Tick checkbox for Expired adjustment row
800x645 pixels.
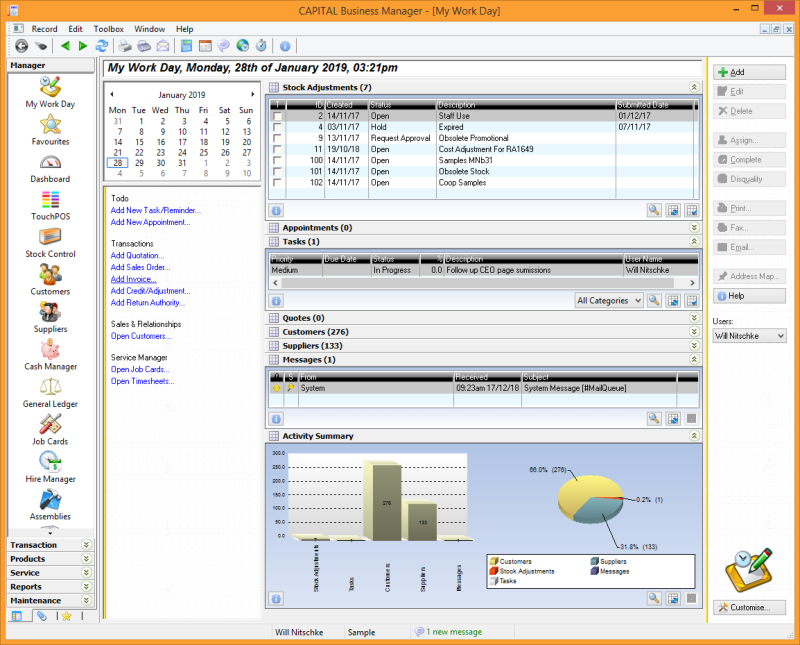point(277,127)
